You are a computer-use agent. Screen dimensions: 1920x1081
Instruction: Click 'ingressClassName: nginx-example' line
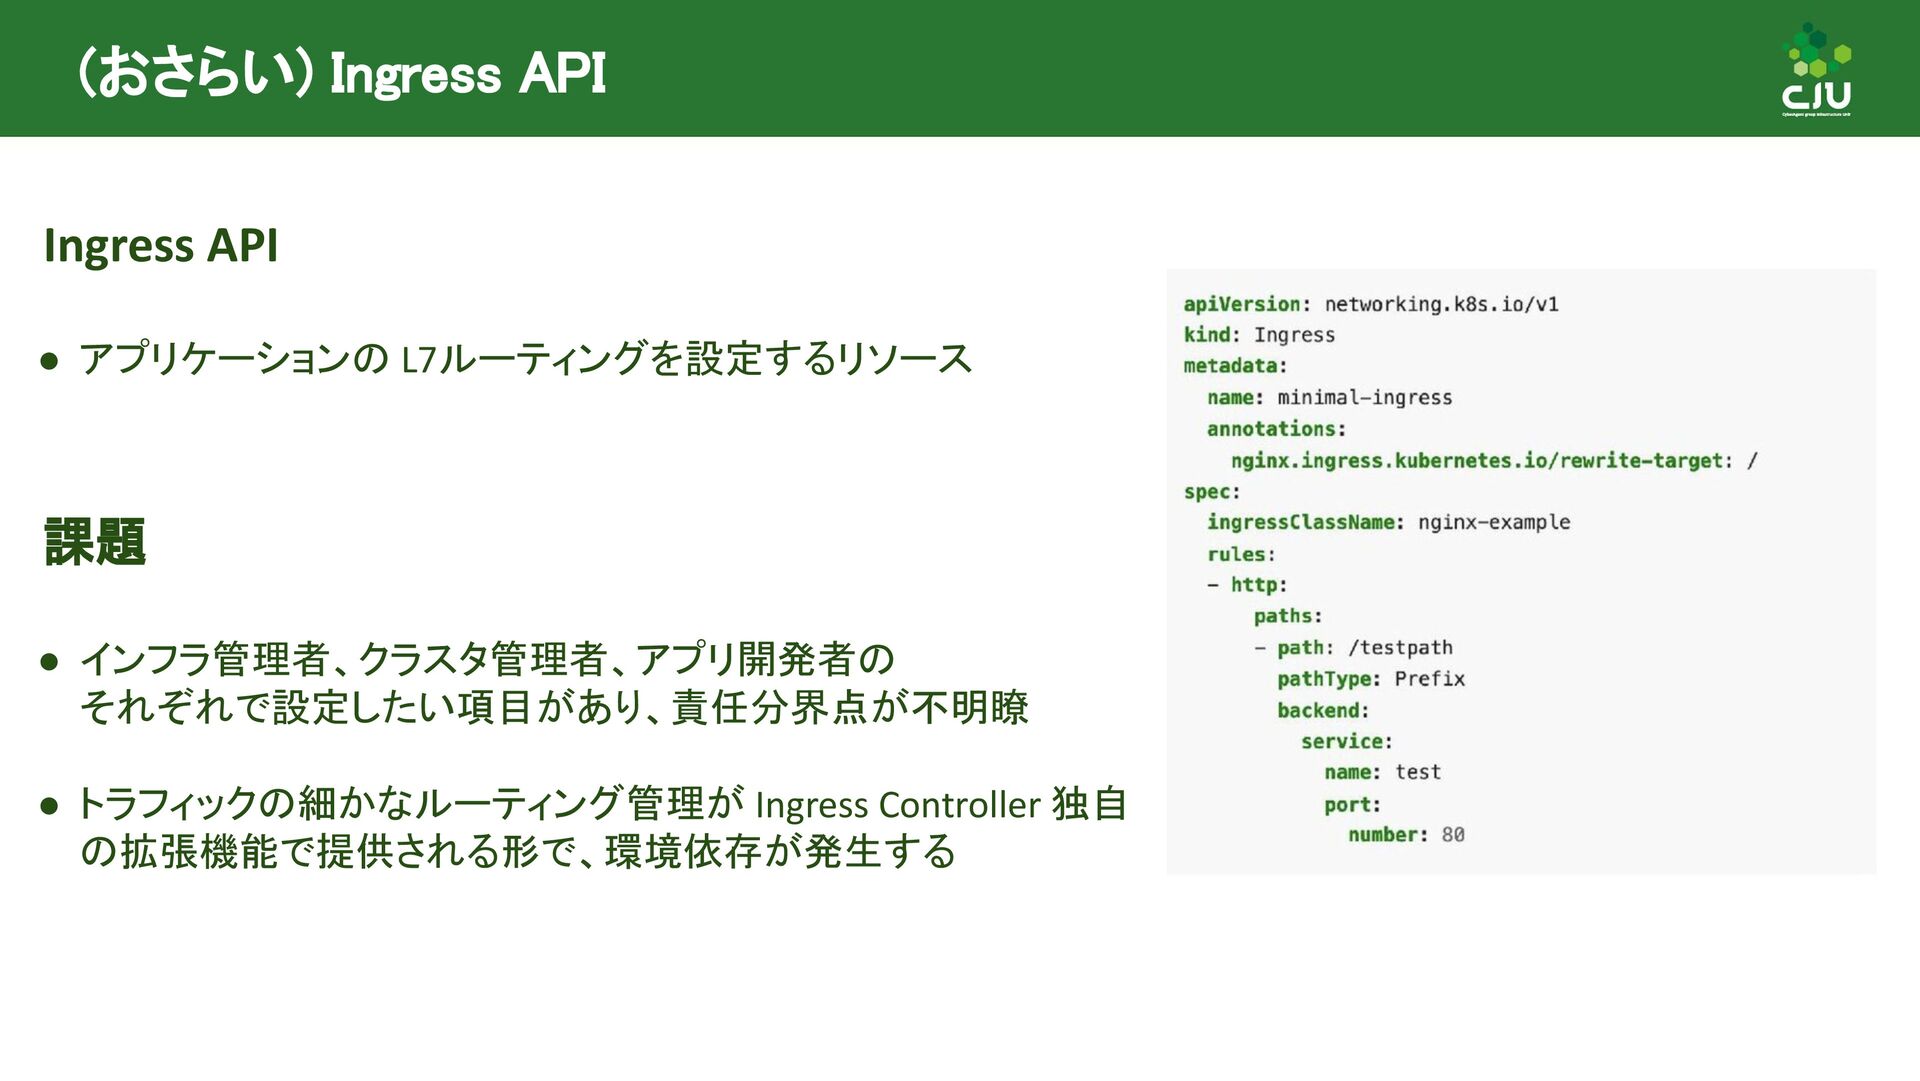point(1388,522)
